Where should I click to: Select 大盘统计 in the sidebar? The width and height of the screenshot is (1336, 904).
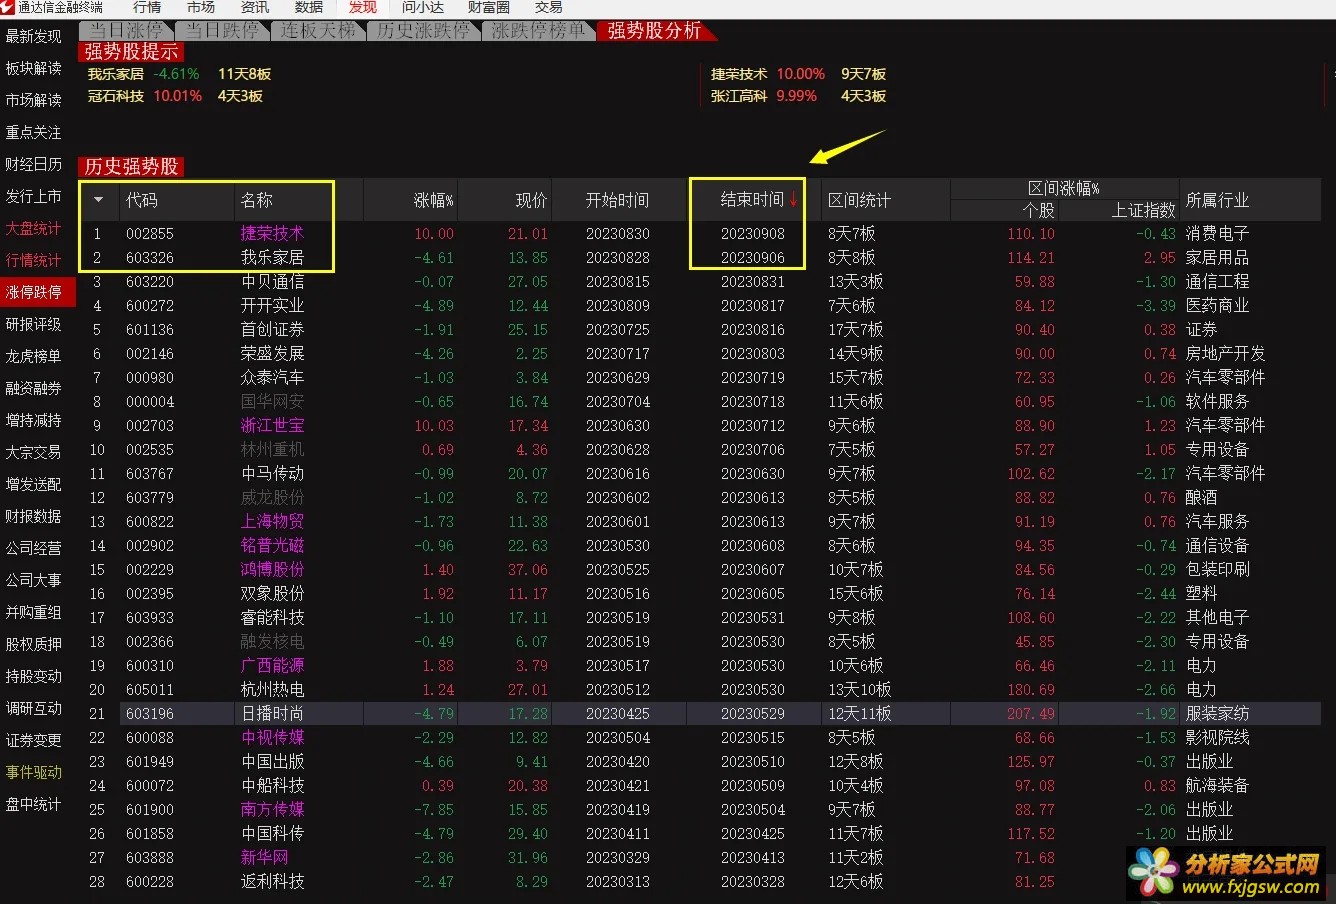[x=33, y=228]
